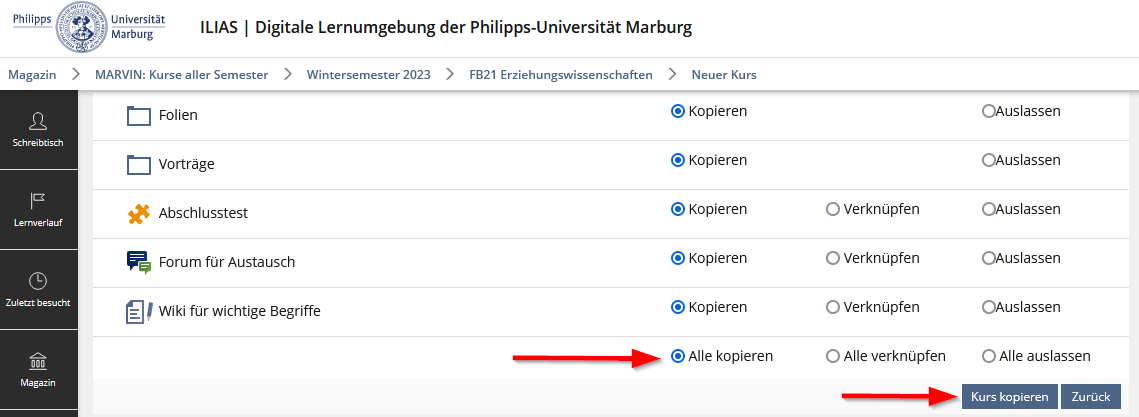Image resolution: width=1139 pixels, height=417 pixels.
Task: Click the Forum für Austausch icon
Action: click(138, 262)
